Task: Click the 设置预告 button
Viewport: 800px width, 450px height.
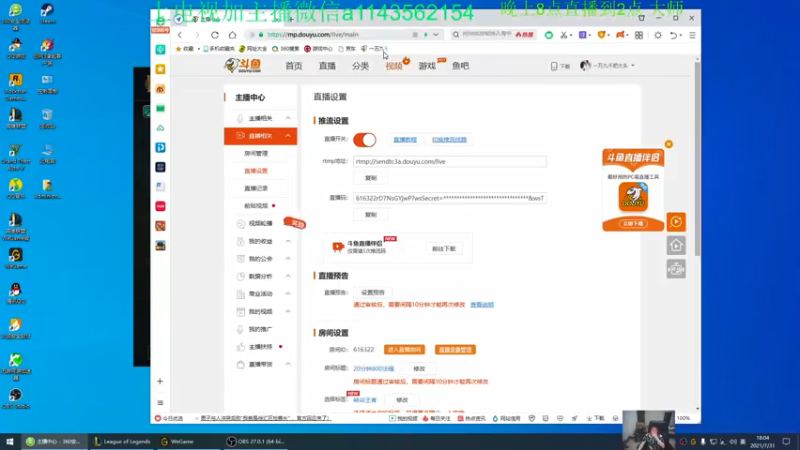Action: [x=373, y=293]
